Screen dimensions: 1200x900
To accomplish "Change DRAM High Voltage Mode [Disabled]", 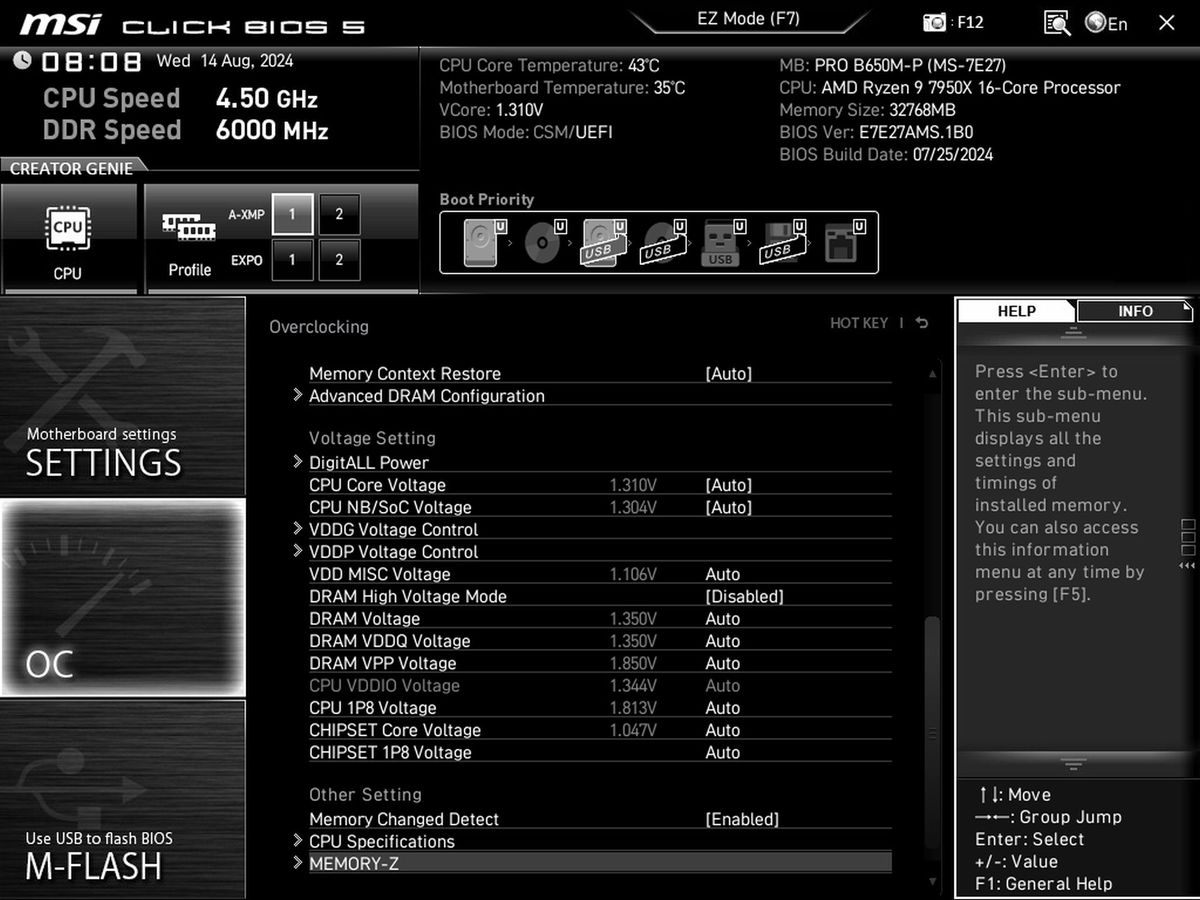I will click(x=744, y=597).
